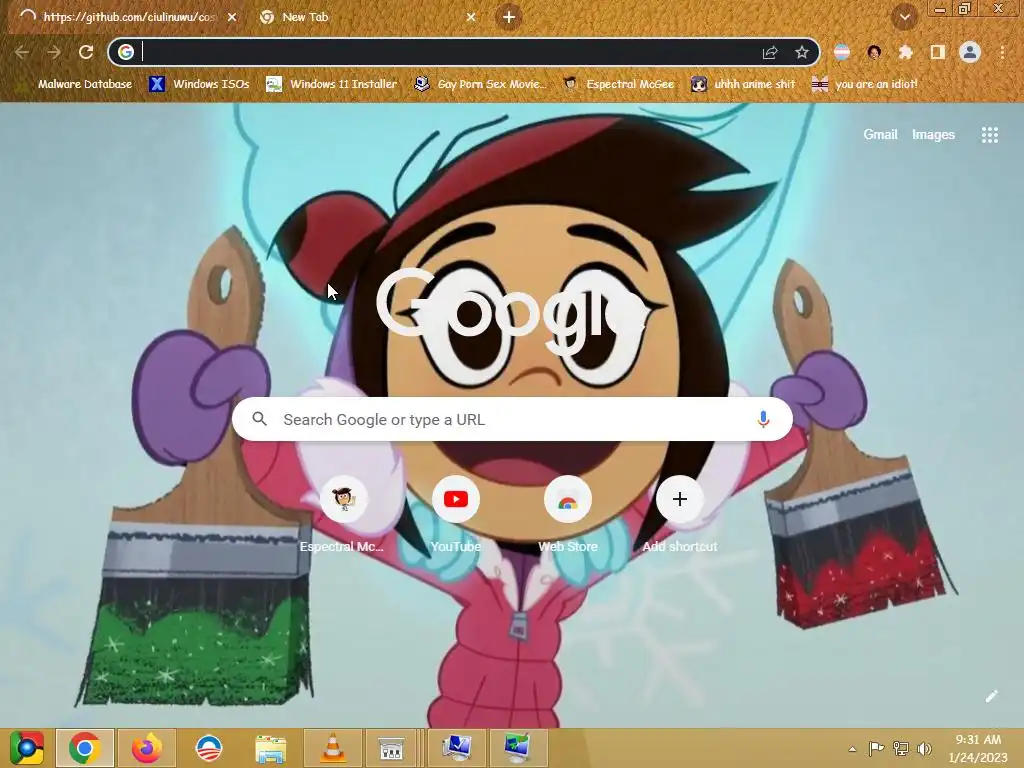
Task: Click the share this page icon
Action: click(770, 52)
